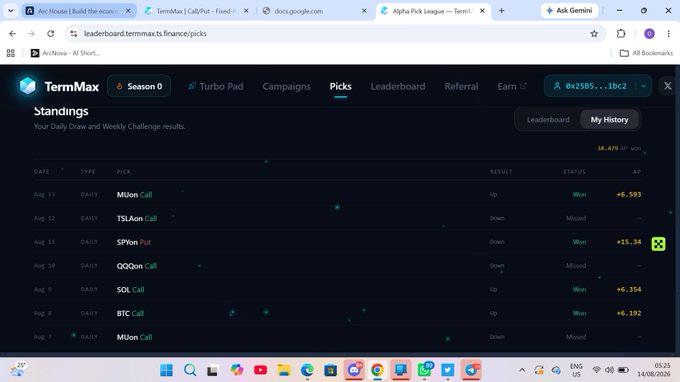This screenshot has height=382, width=680.
Task: Click the +15.34 AP value
Action: tap(628, 242)
